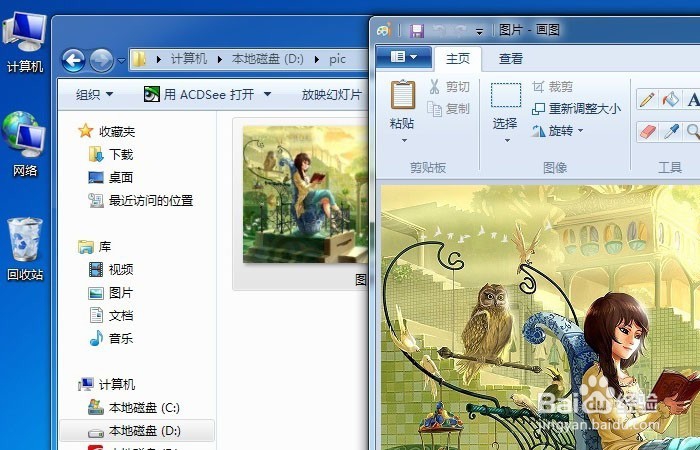
Task: Select Documents (文档) library
Action: (x=111, y=316)
